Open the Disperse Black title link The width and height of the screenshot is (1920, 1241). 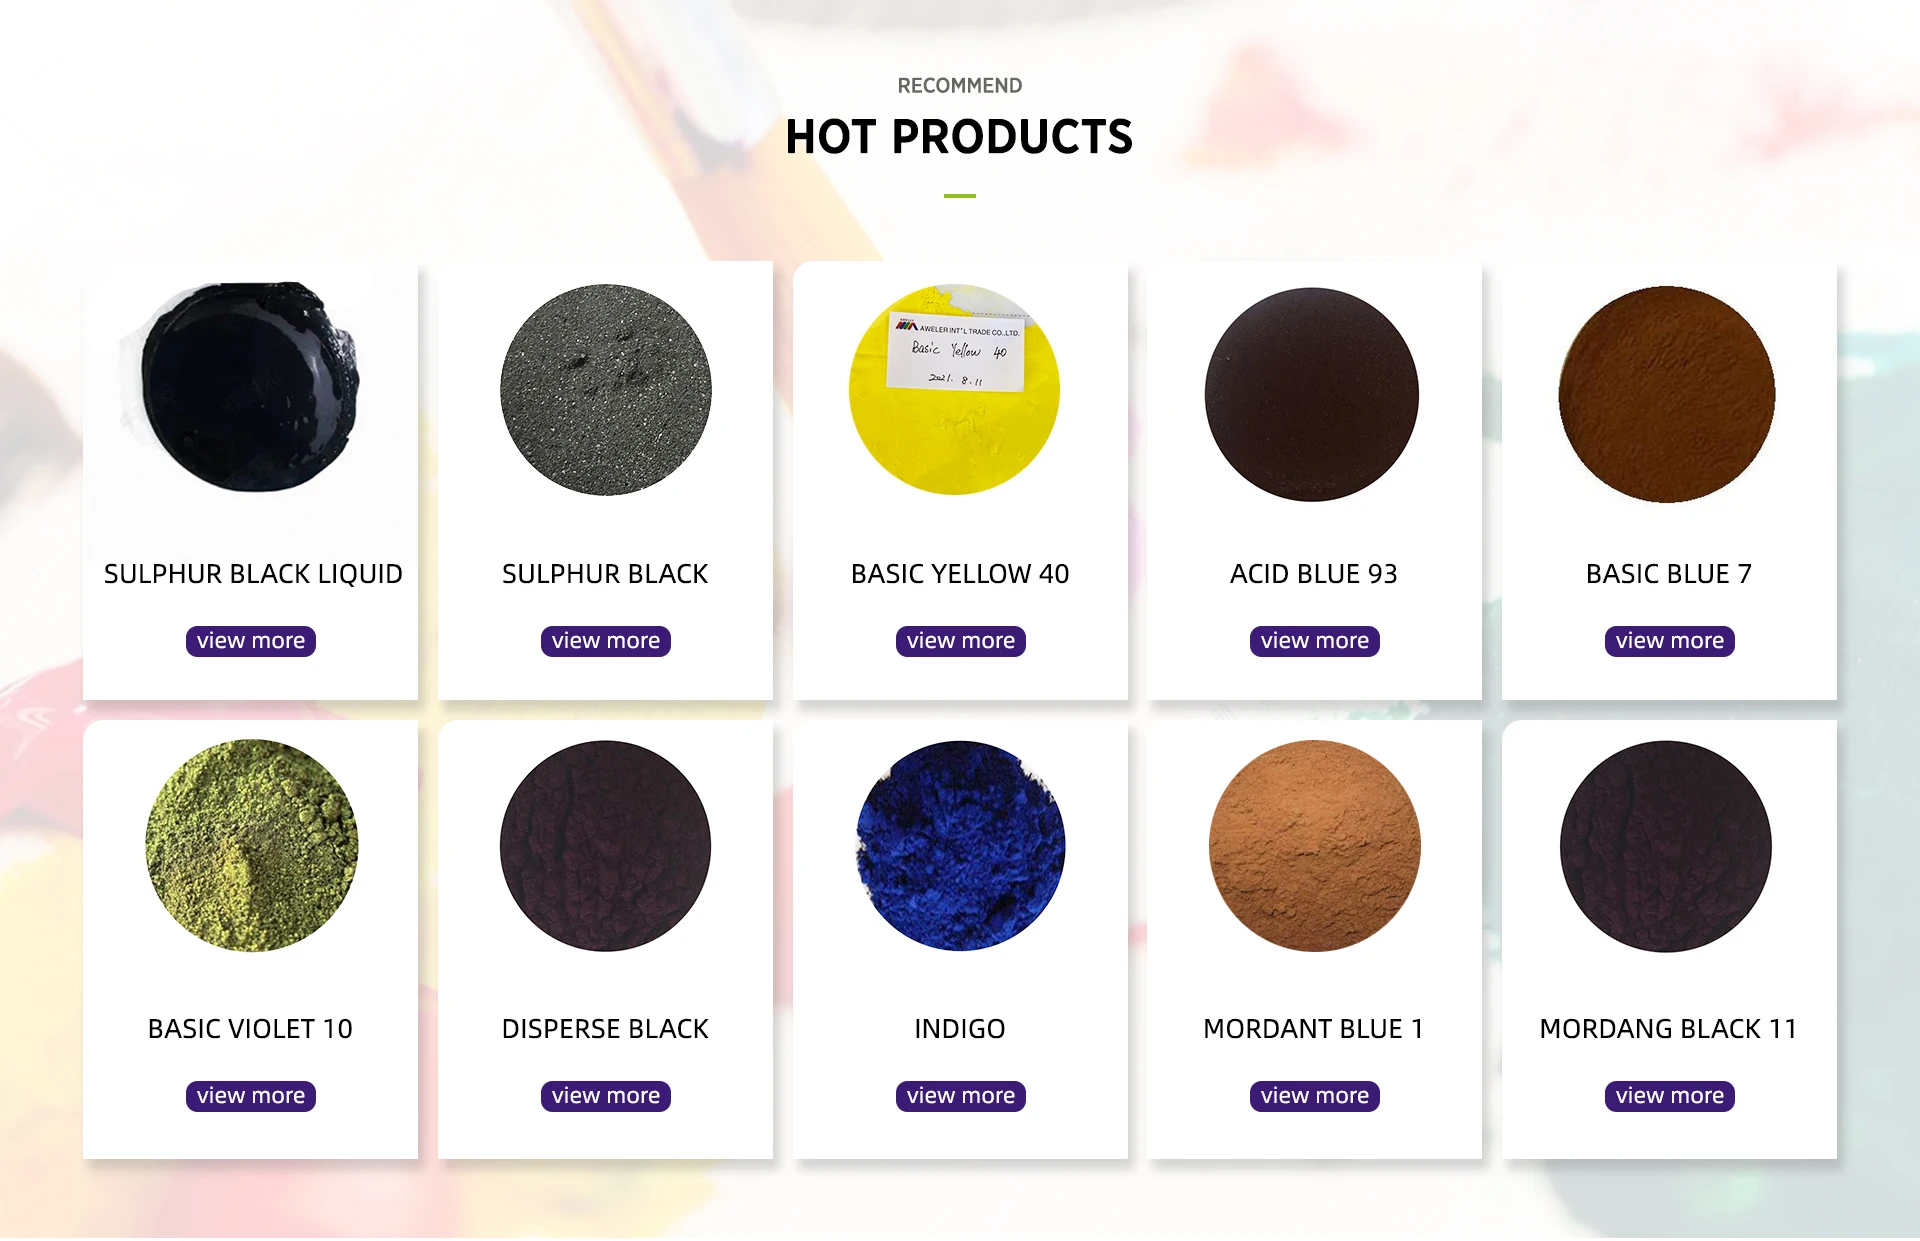pyautogui.click(x=605, y=1029)
